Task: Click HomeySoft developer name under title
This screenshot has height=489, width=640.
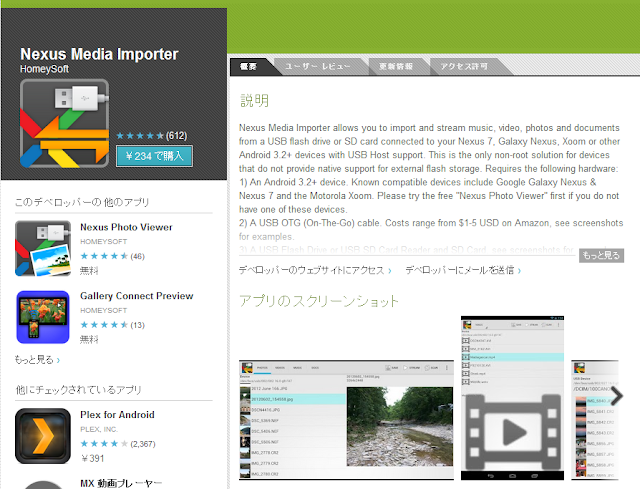Action: coord(44,69)
